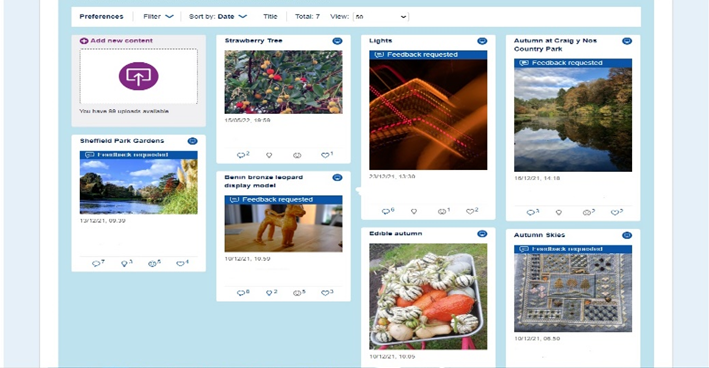Click the heart icon on the Lights card

470,211
